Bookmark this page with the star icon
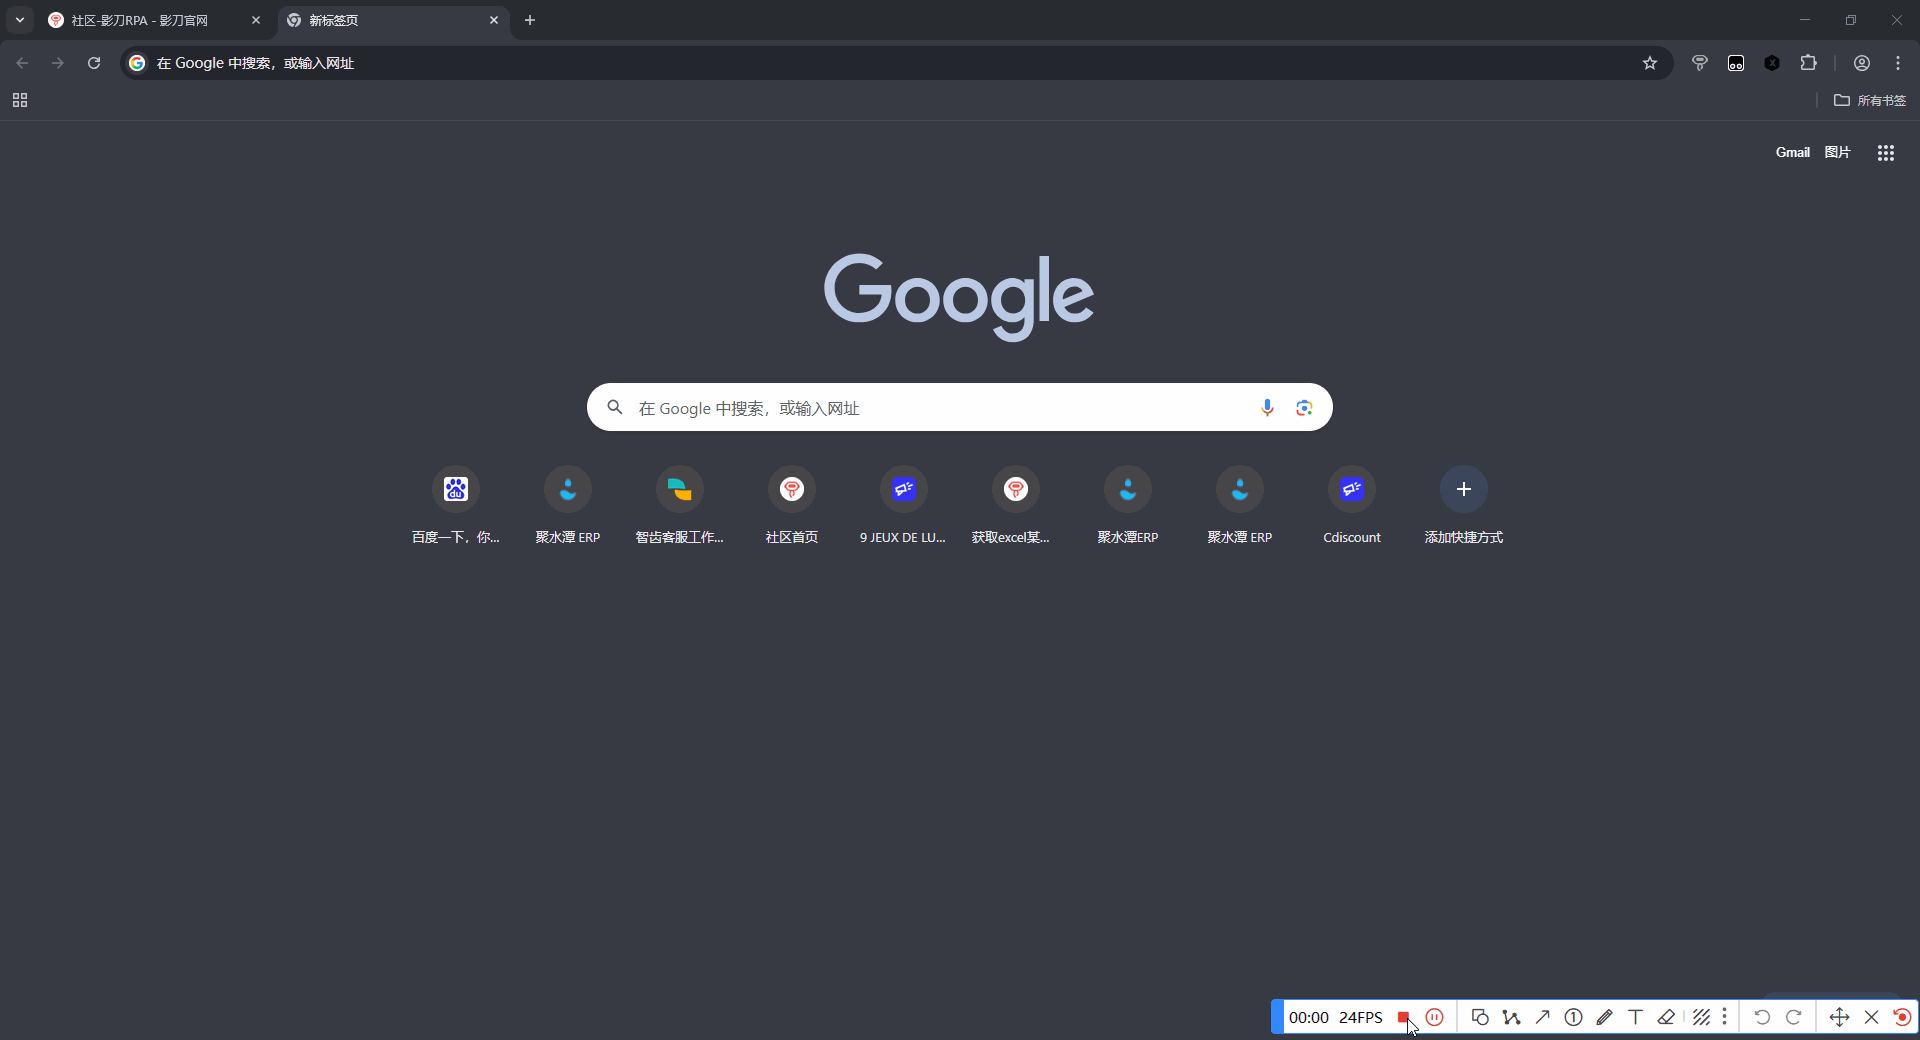 click(x=1650, y=63)
